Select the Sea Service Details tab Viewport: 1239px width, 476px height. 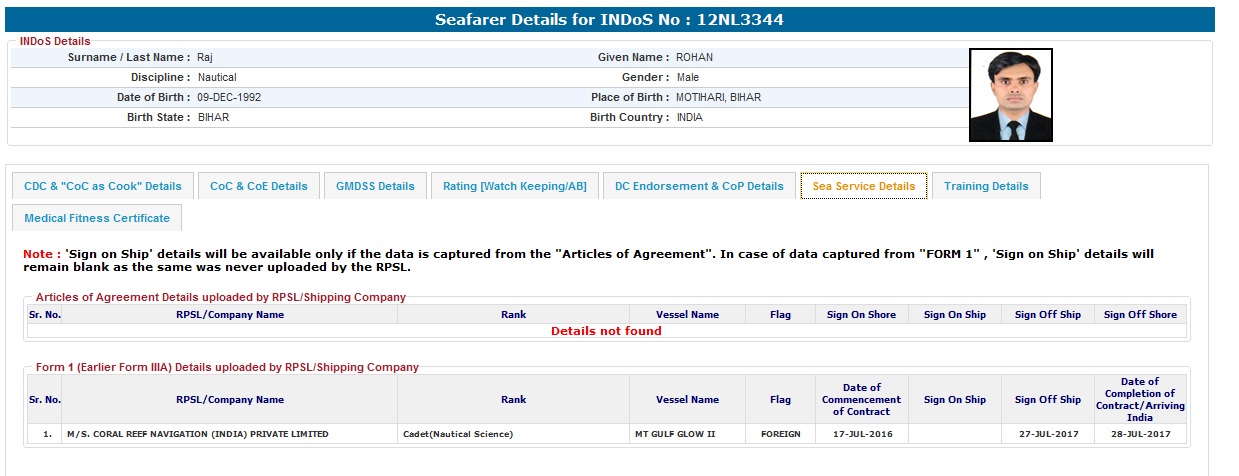point(863,186)
